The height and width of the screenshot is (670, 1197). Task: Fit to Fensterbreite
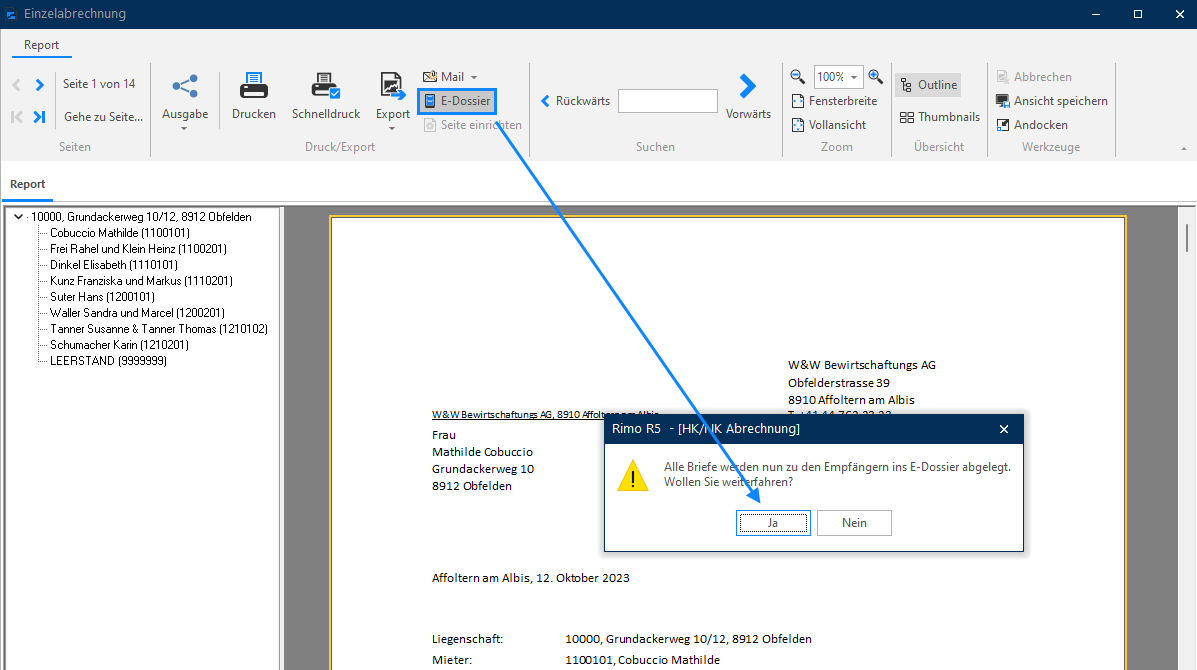click(x=834, y=101)
